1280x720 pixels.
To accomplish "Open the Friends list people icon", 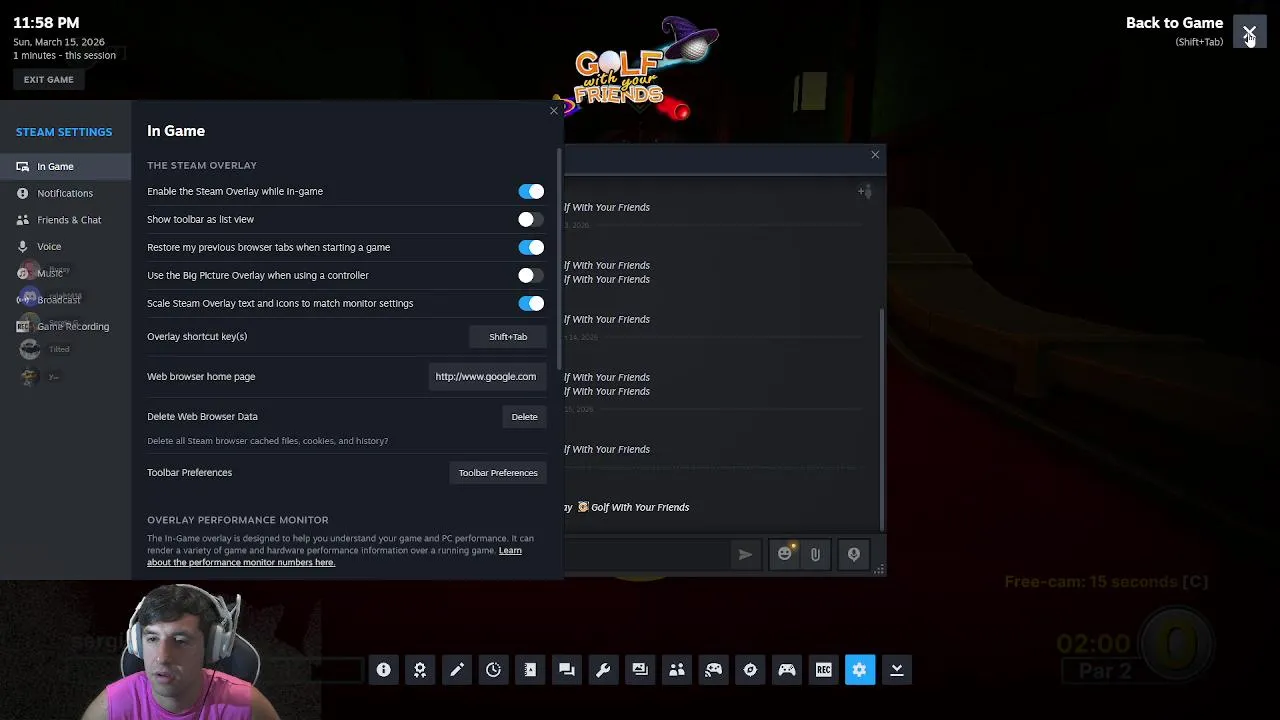I will tap(677, 670).
